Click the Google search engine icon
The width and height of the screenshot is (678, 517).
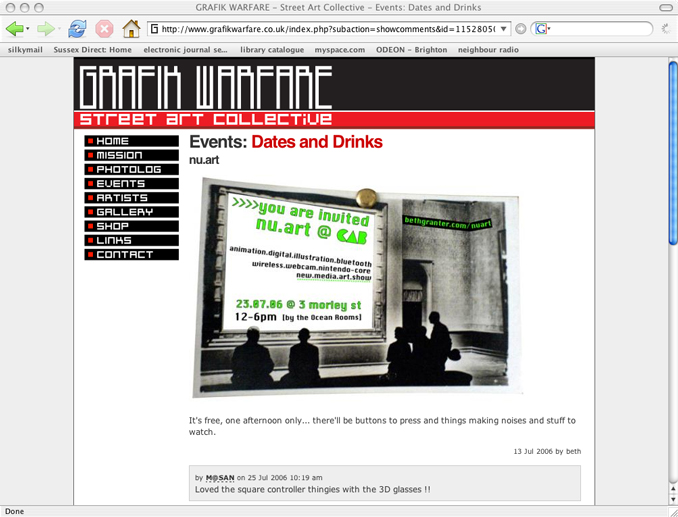[541, 29]
